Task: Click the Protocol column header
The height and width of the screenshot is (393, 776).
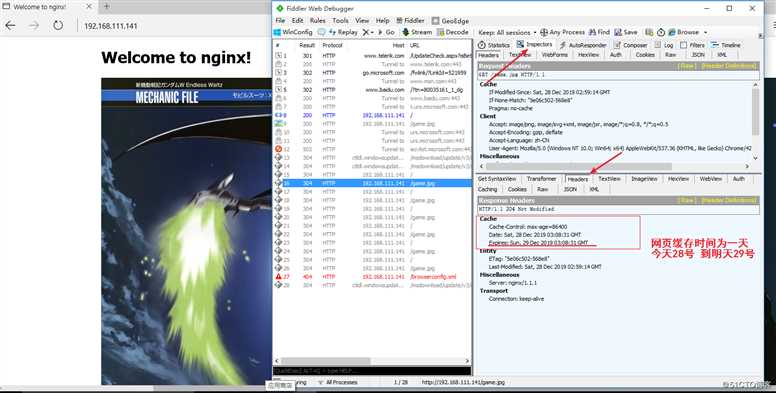Action: click(x=332, y=46)
